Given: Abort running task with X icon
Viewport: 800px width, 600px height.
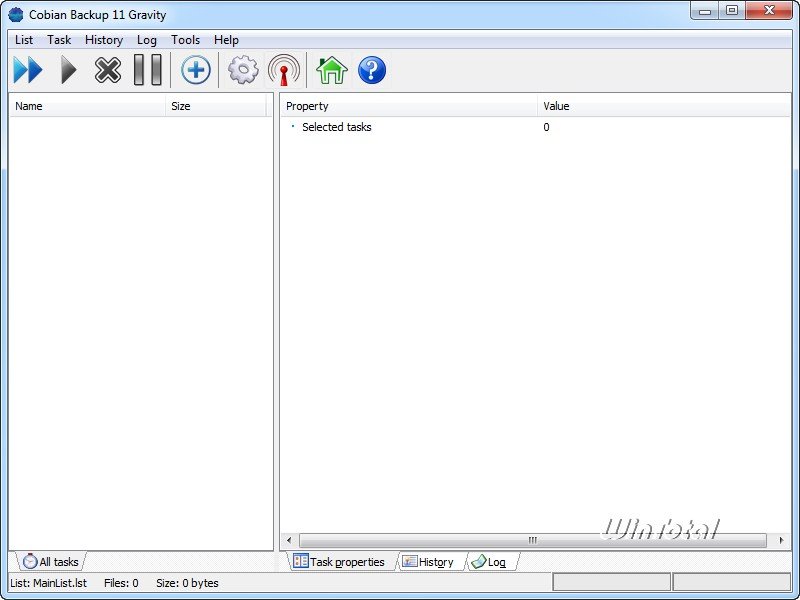Looking at the screenshot, I should click(108, 70).
